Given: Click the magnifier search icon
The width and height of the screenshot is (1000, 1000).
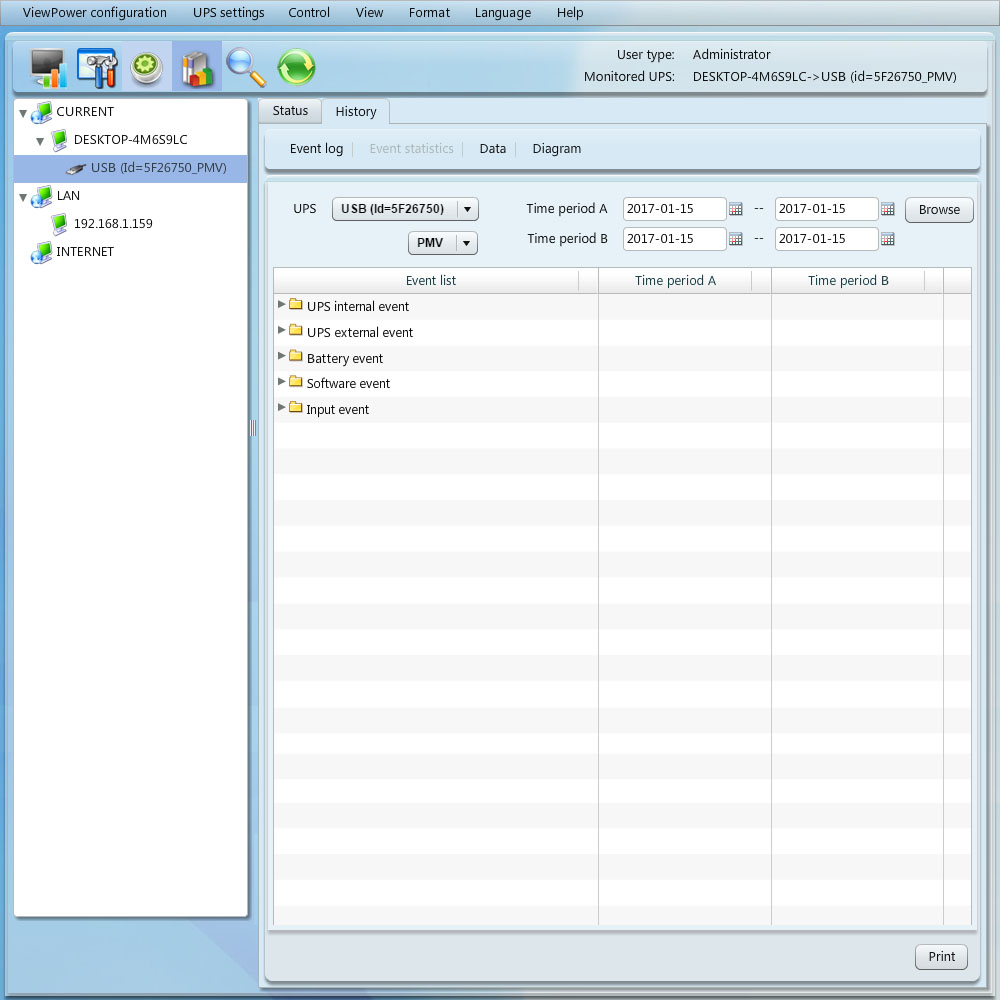Looking at the screenshot, I should [246, 67].
